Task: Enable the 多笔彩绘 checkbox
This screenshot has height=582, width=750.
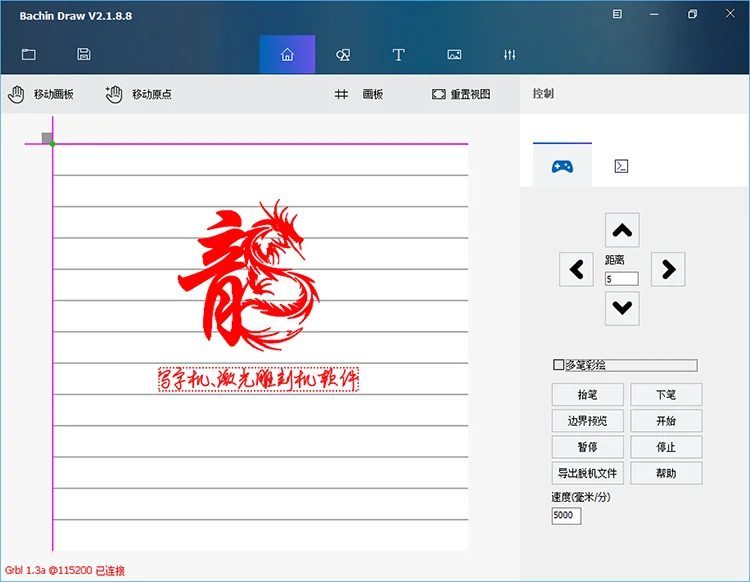Action: tap(558, 365)
